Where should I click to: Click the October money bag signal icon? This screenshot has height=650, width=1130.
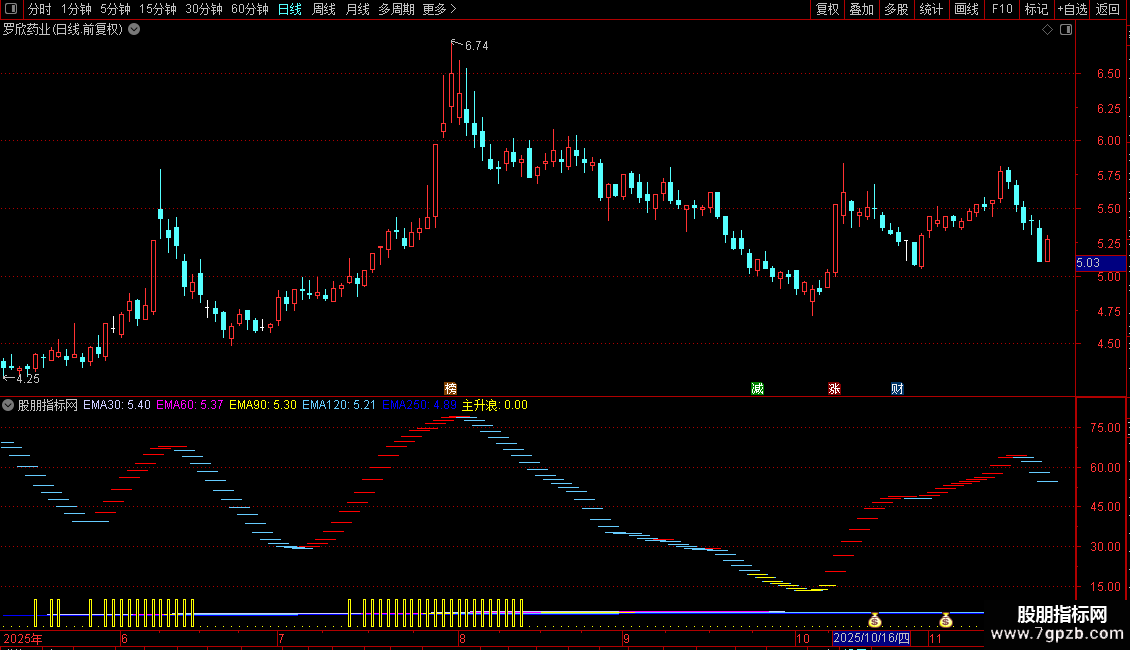875,620
